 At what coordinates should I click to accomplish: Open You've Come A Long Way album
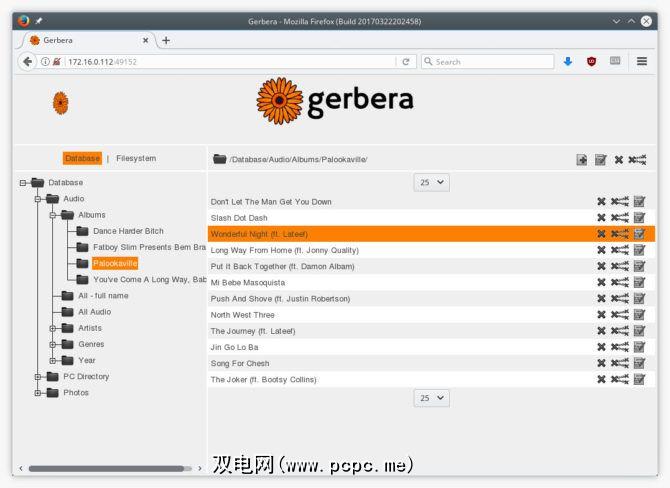[x=150, y=279]
